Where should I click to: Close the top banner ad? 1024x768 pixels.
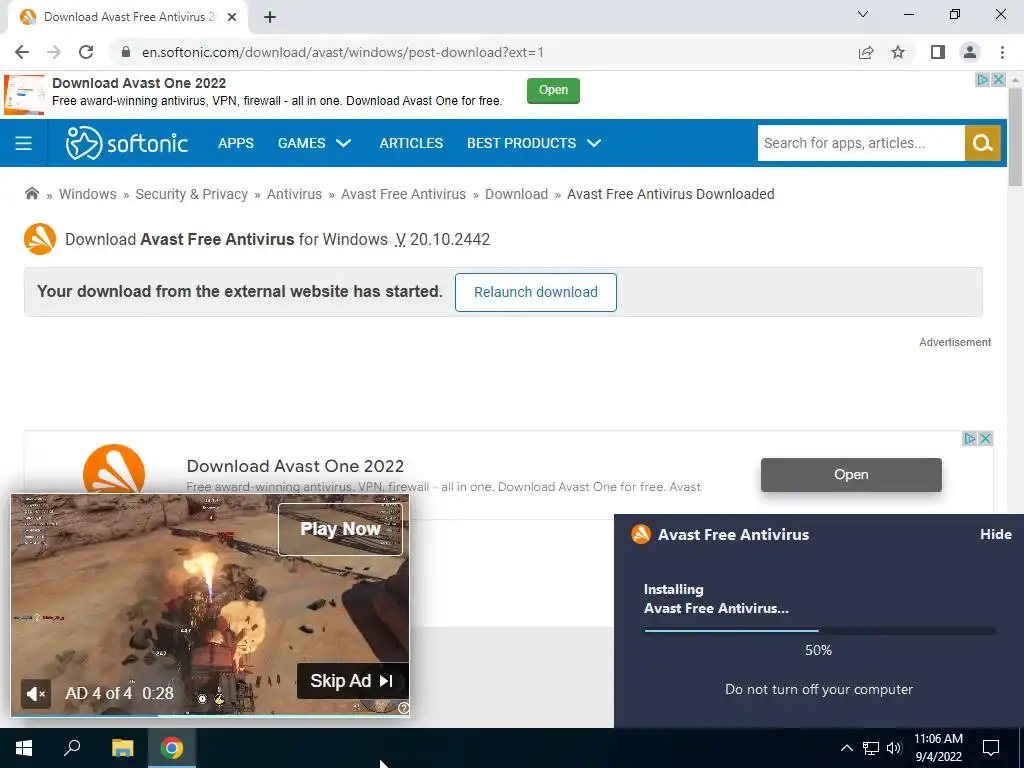998,80
